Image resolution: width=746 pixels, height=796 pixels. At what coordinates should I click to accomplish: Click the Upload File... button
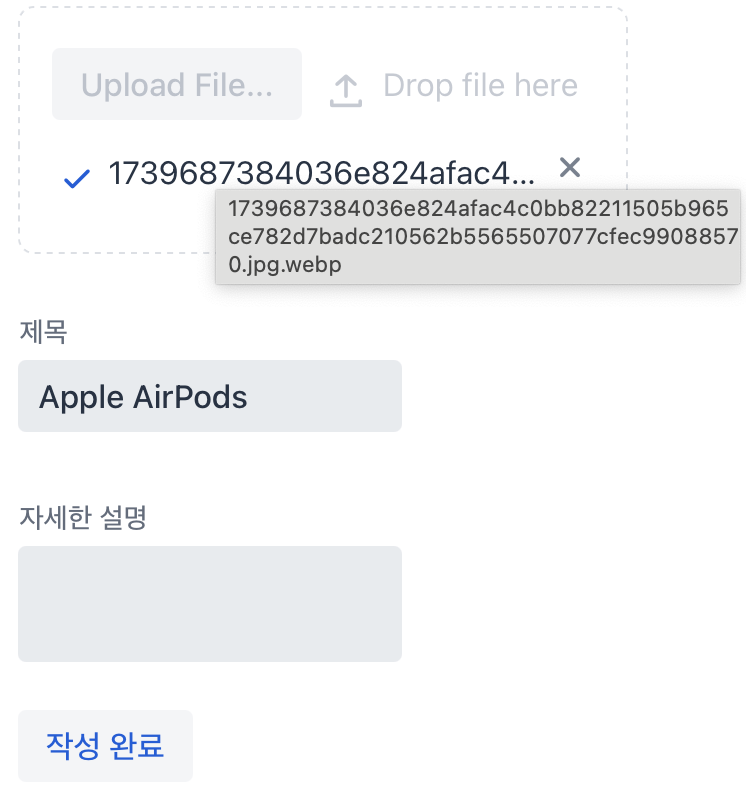point(177,84)
